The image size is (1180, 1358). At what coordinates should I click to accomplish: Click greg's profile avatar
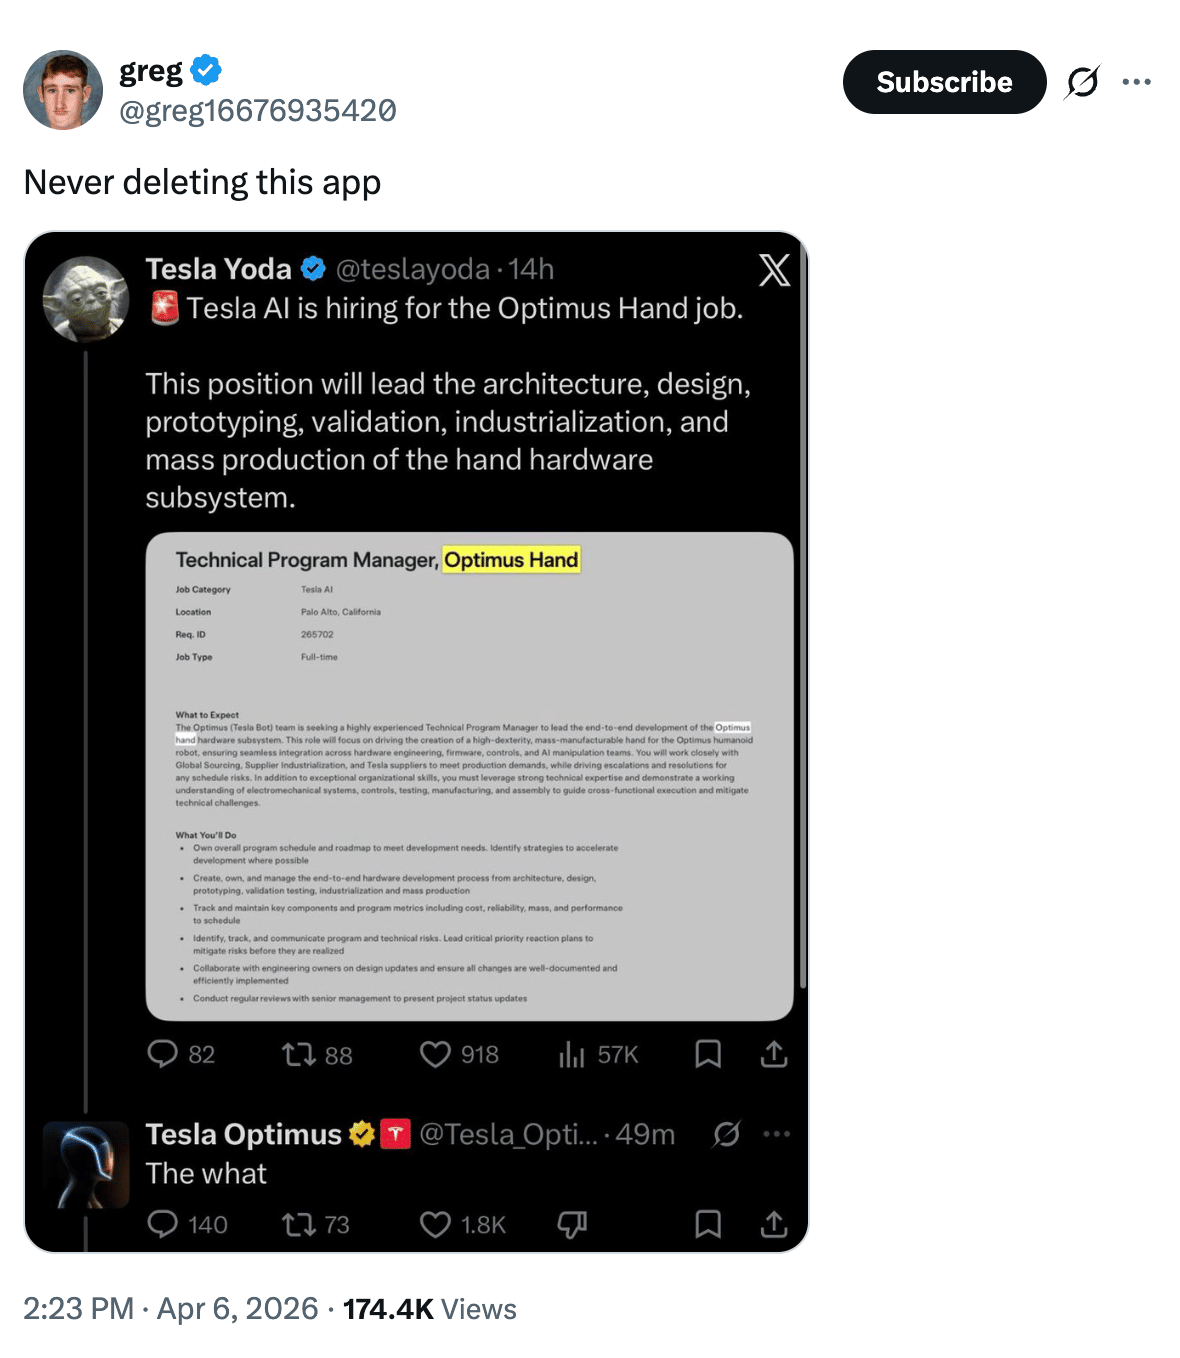coord(63,90)
